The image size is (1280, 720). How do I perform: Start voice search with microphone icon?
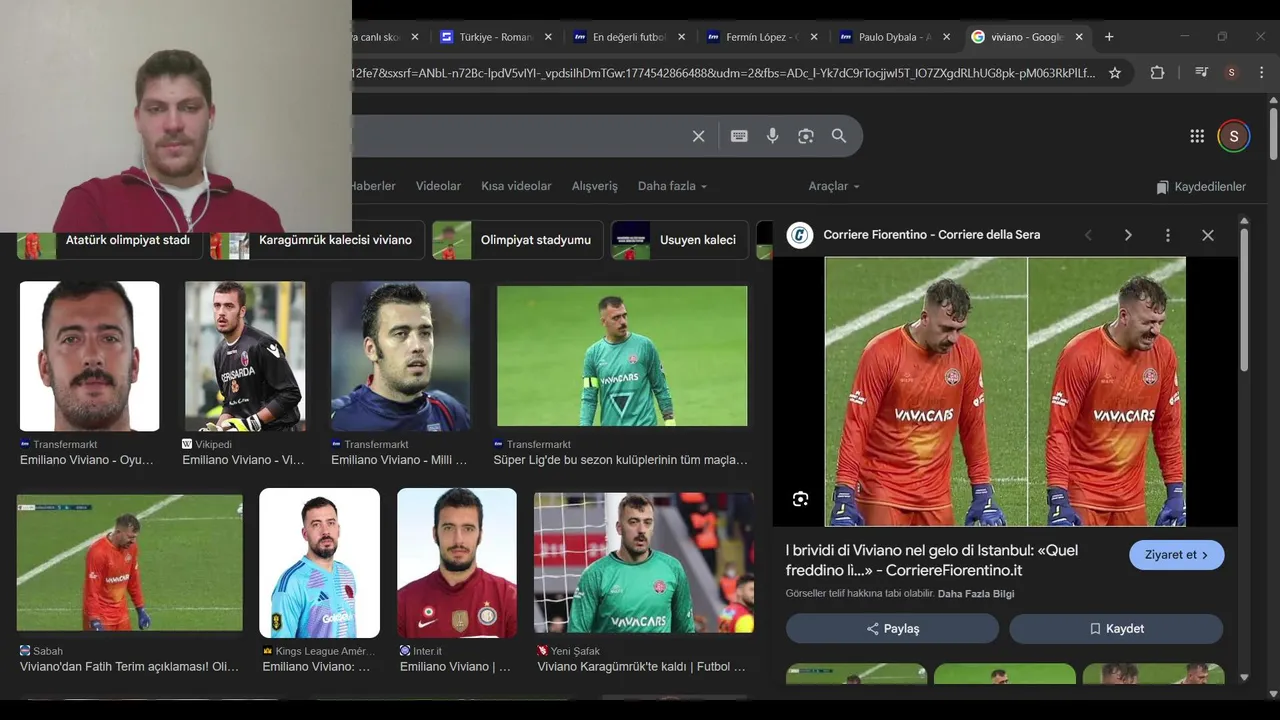click(772, 136)
